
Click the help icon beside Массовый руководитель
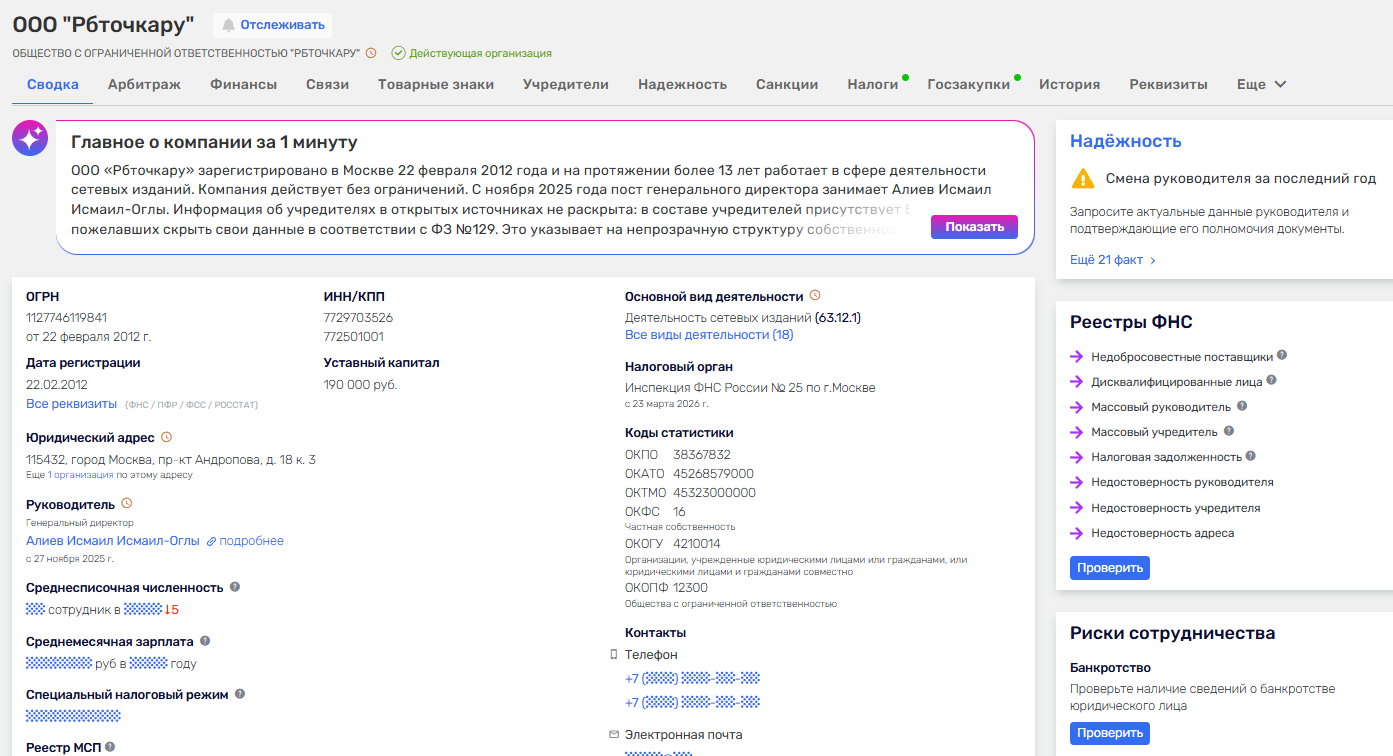tap(1242, 406)
